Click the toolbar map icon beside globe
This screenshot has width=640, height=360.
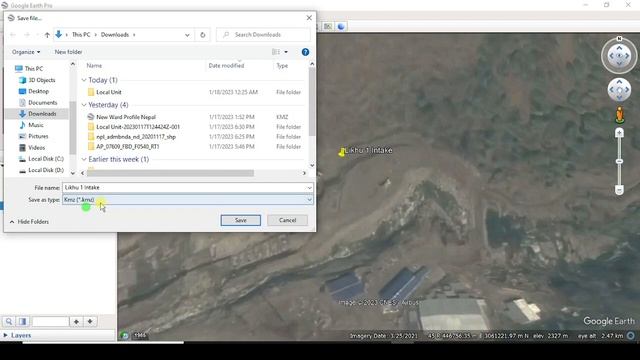coord(327,27)
